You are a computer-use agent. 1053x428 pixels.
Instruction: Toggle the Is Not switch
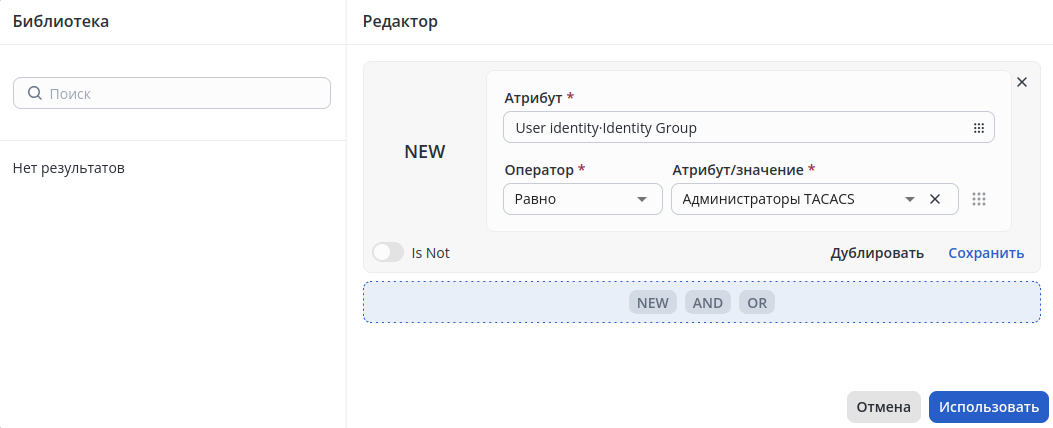(387, 253)
